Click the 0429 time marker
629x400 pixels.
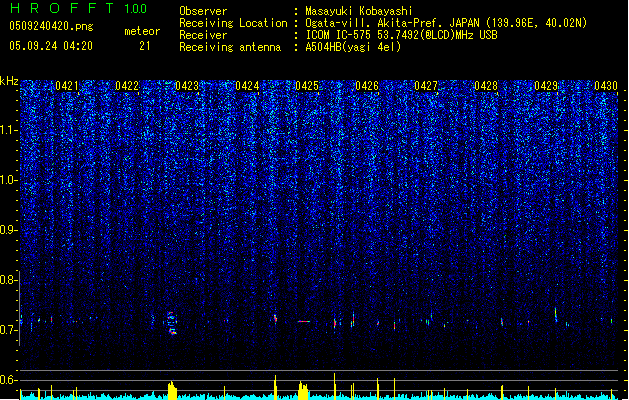(546, 86)
